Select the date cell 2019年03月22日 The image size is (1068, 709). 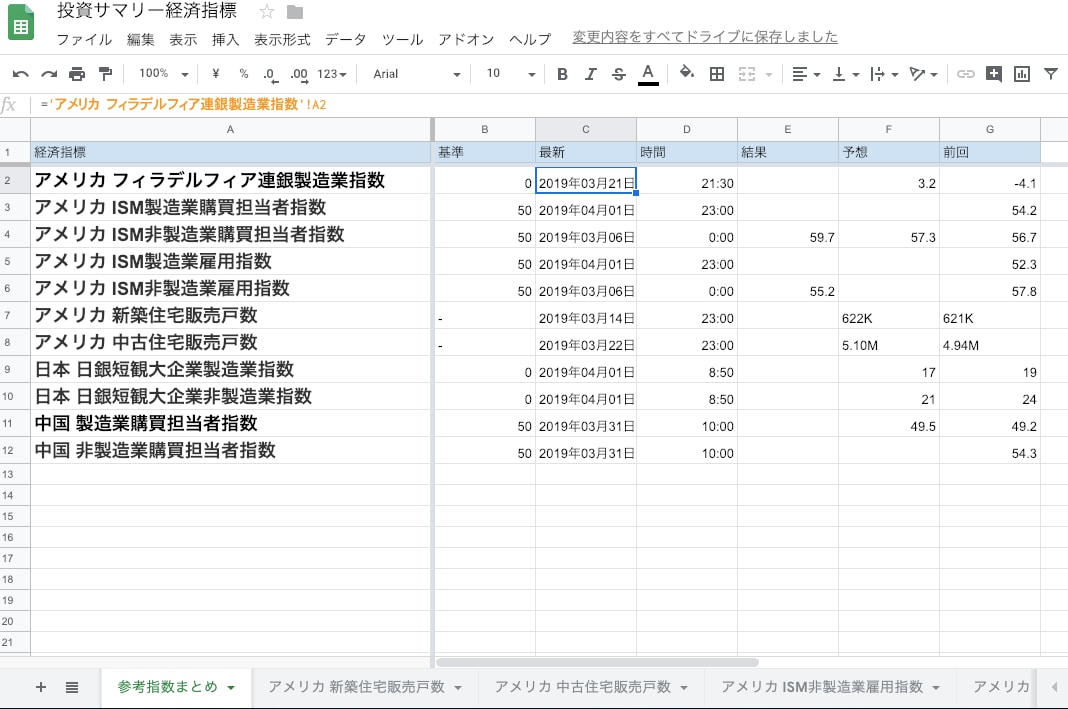coord(586,343)
